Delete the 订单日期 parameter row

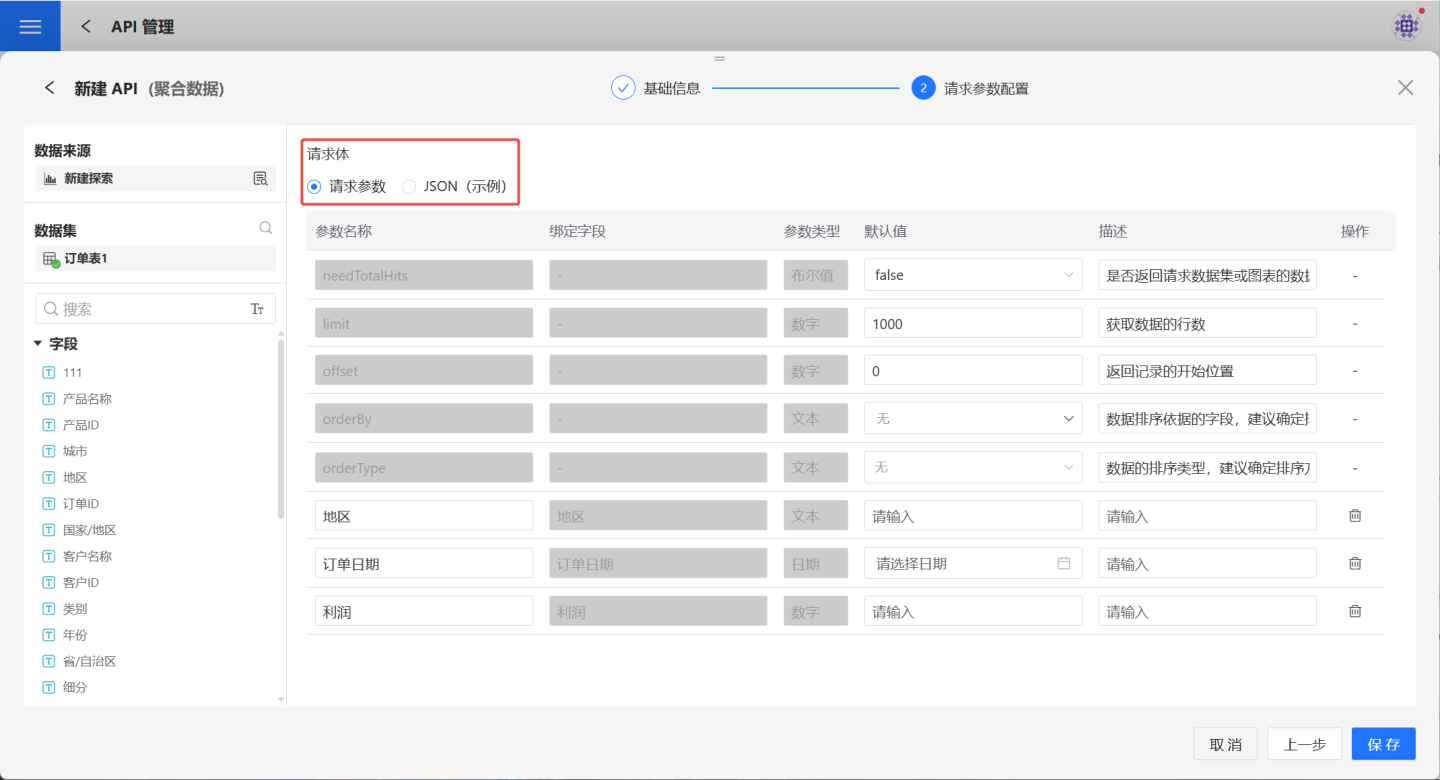[x=1355, y=564]
